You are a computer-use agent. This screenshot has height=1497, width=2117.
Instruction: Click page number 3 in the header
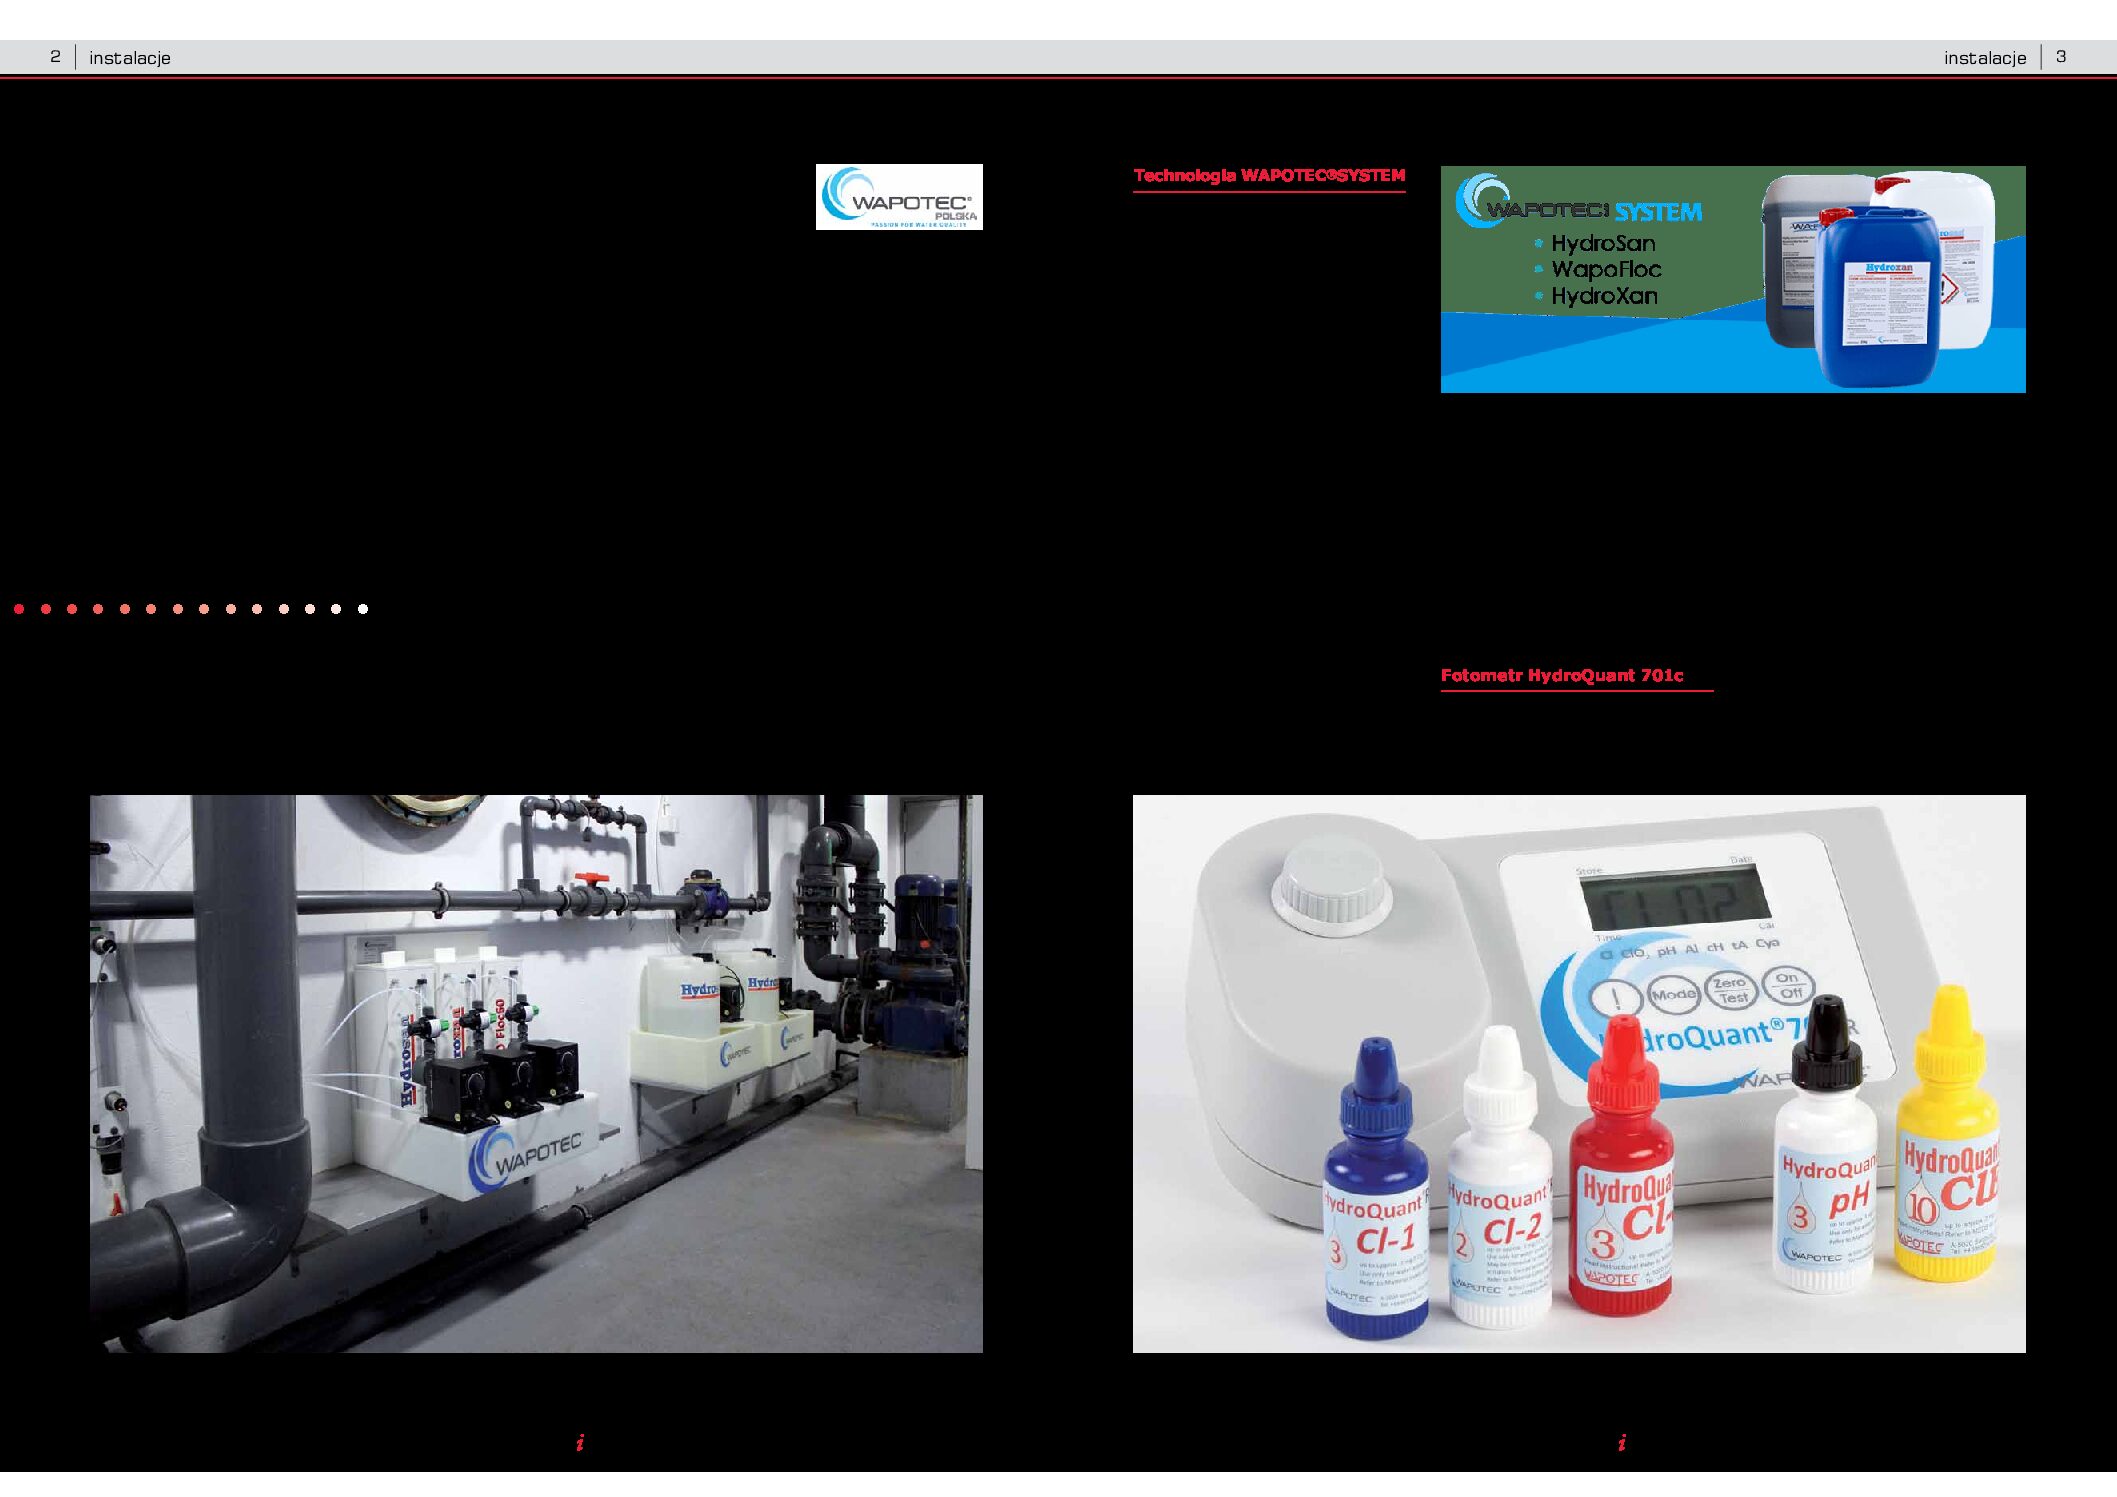point(2061,57)
